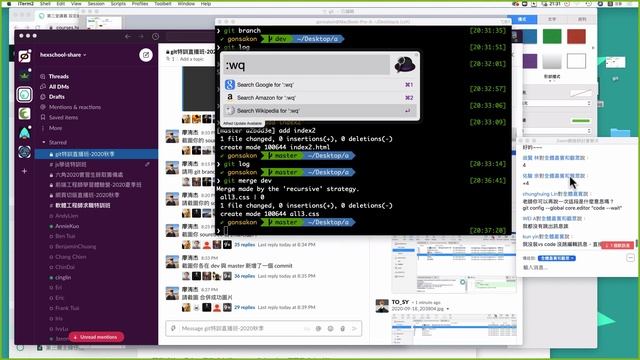Switch to the hexschool workspace icon at top
Image resolution: width=640 pixels, height=360 pixels.
click(24, 56)
